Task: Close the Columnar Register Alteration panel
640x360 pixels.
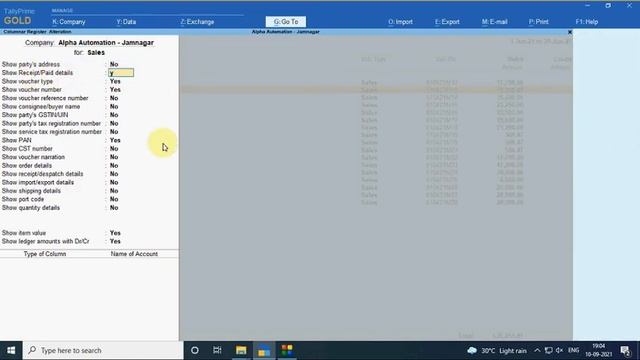Action: tap(570, 32)
